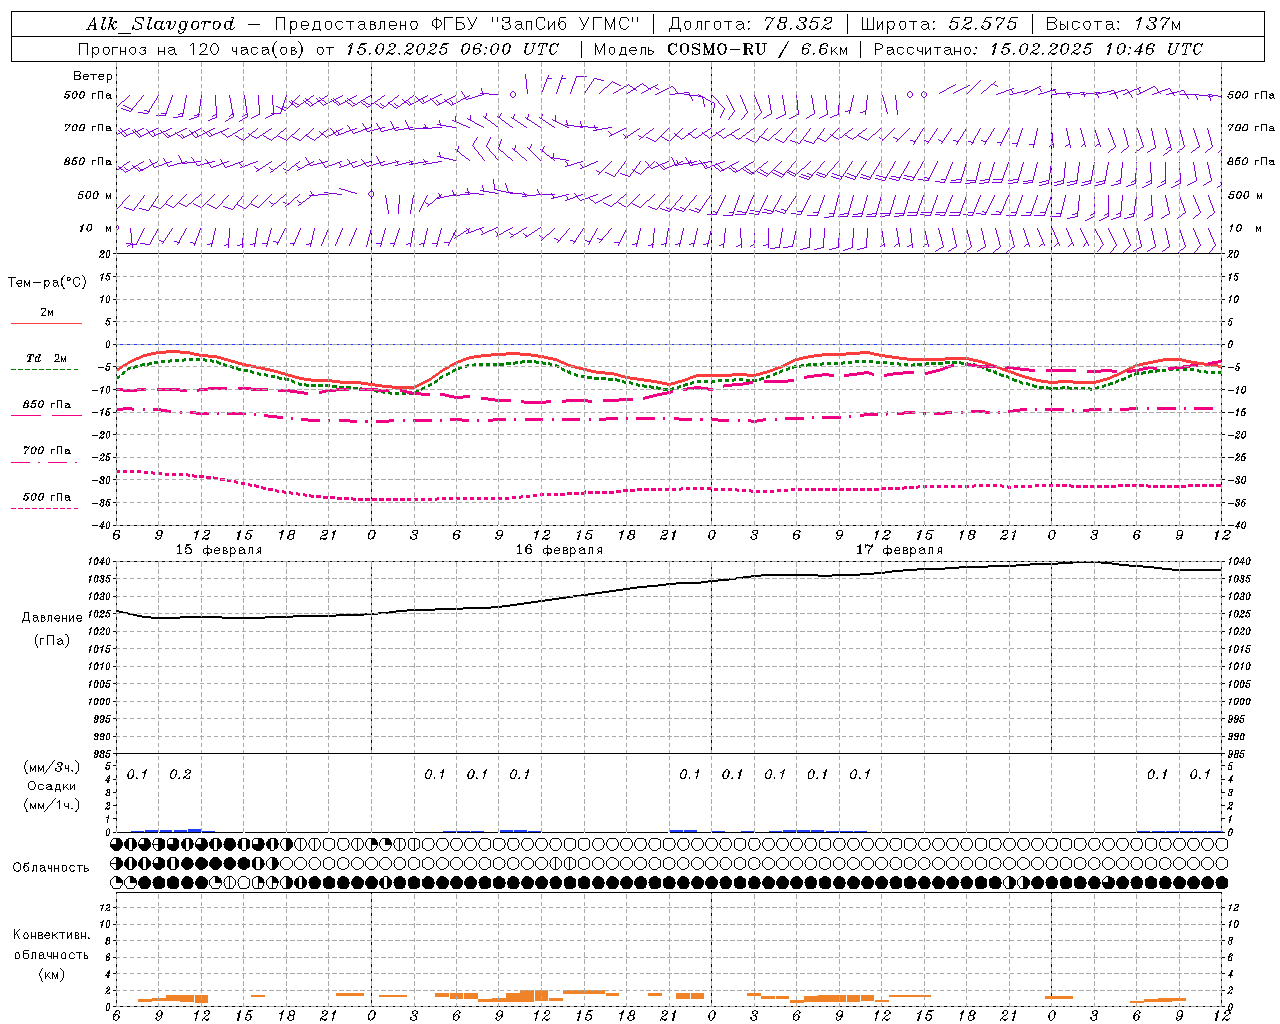This screenshot has width=1280, height=1024.
Task: Click the model name COSMO-RU
Action: [716, 49]
